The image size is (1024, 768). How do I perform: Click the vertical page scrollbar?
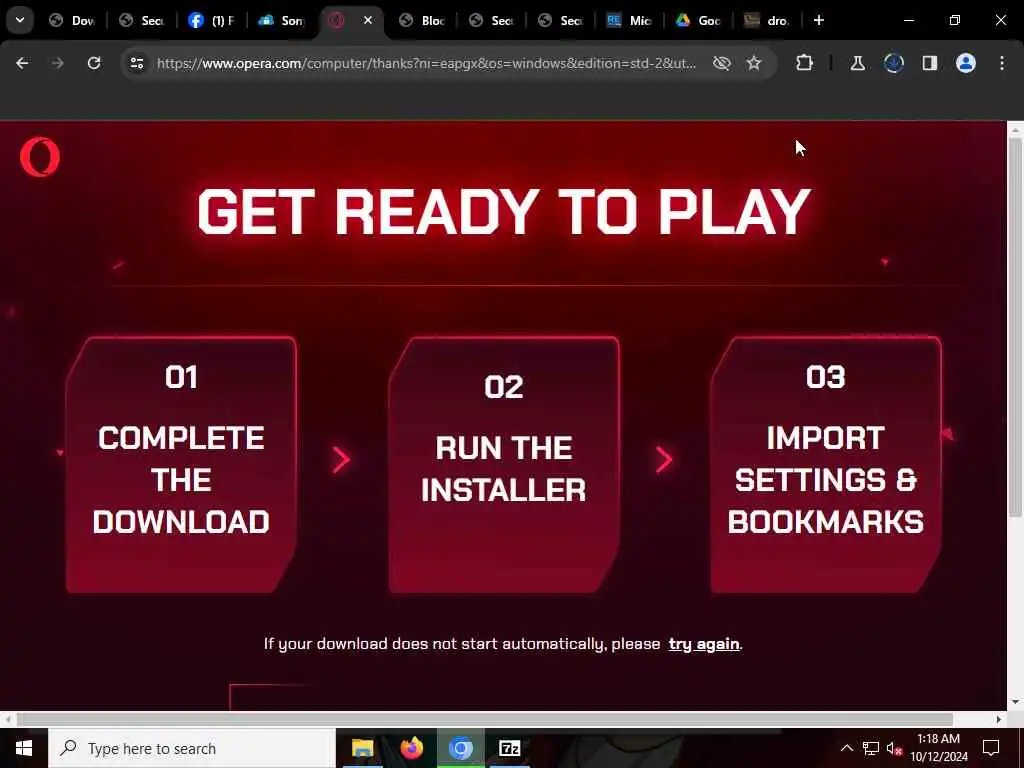[1015, 327]
